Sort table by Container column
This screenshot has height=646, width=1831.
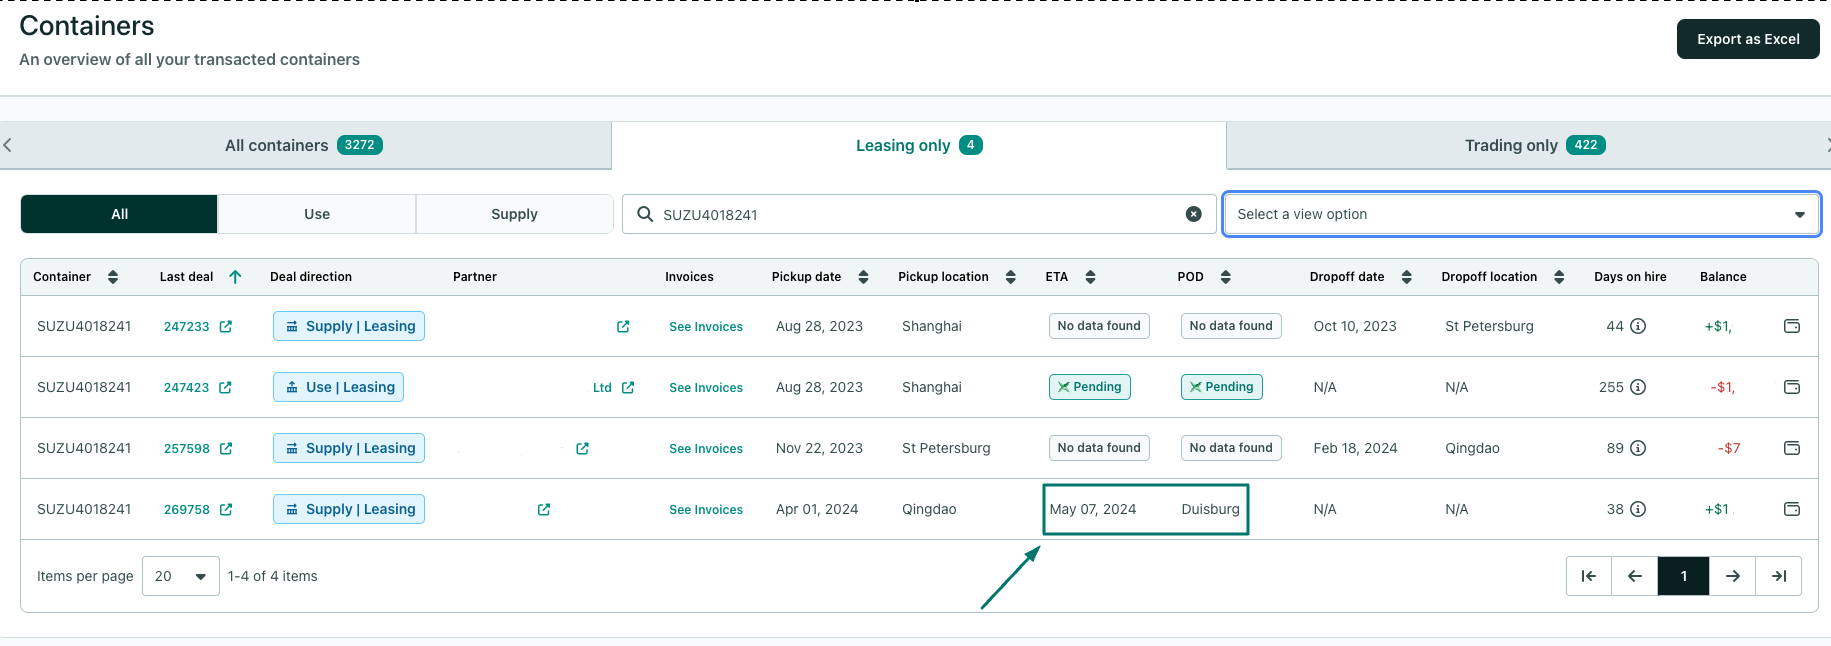click(113, 277)
